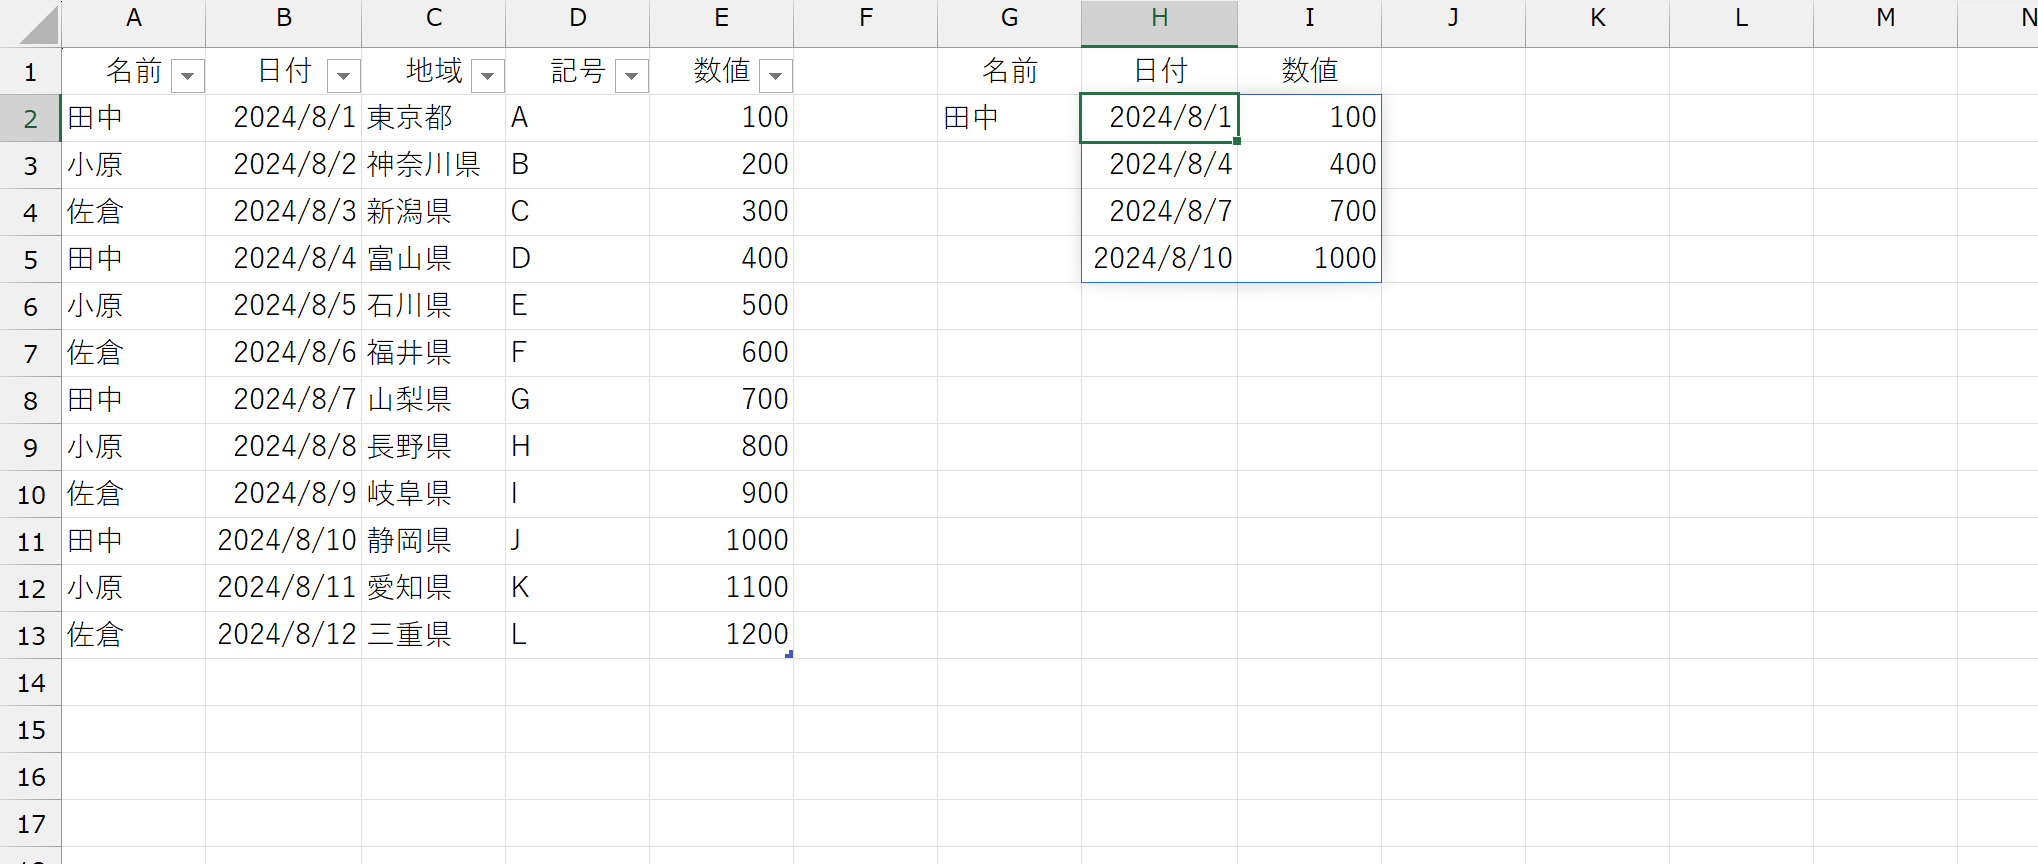Click the 数値 header in column I
2038x864 pixels.
coord(1309,71)
